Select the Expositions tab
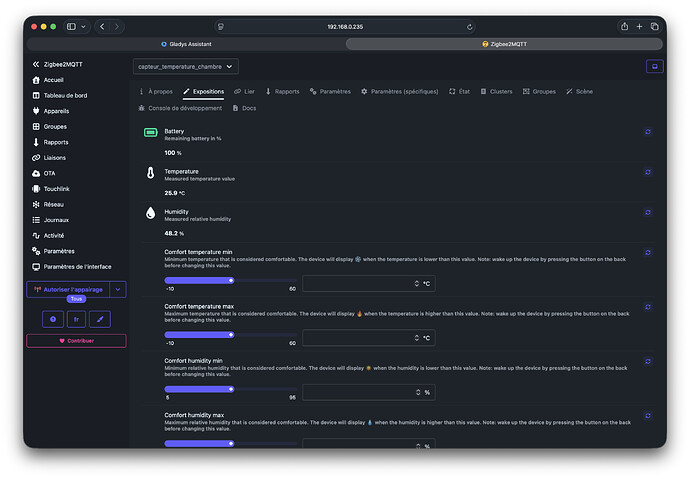 point(204,91)
